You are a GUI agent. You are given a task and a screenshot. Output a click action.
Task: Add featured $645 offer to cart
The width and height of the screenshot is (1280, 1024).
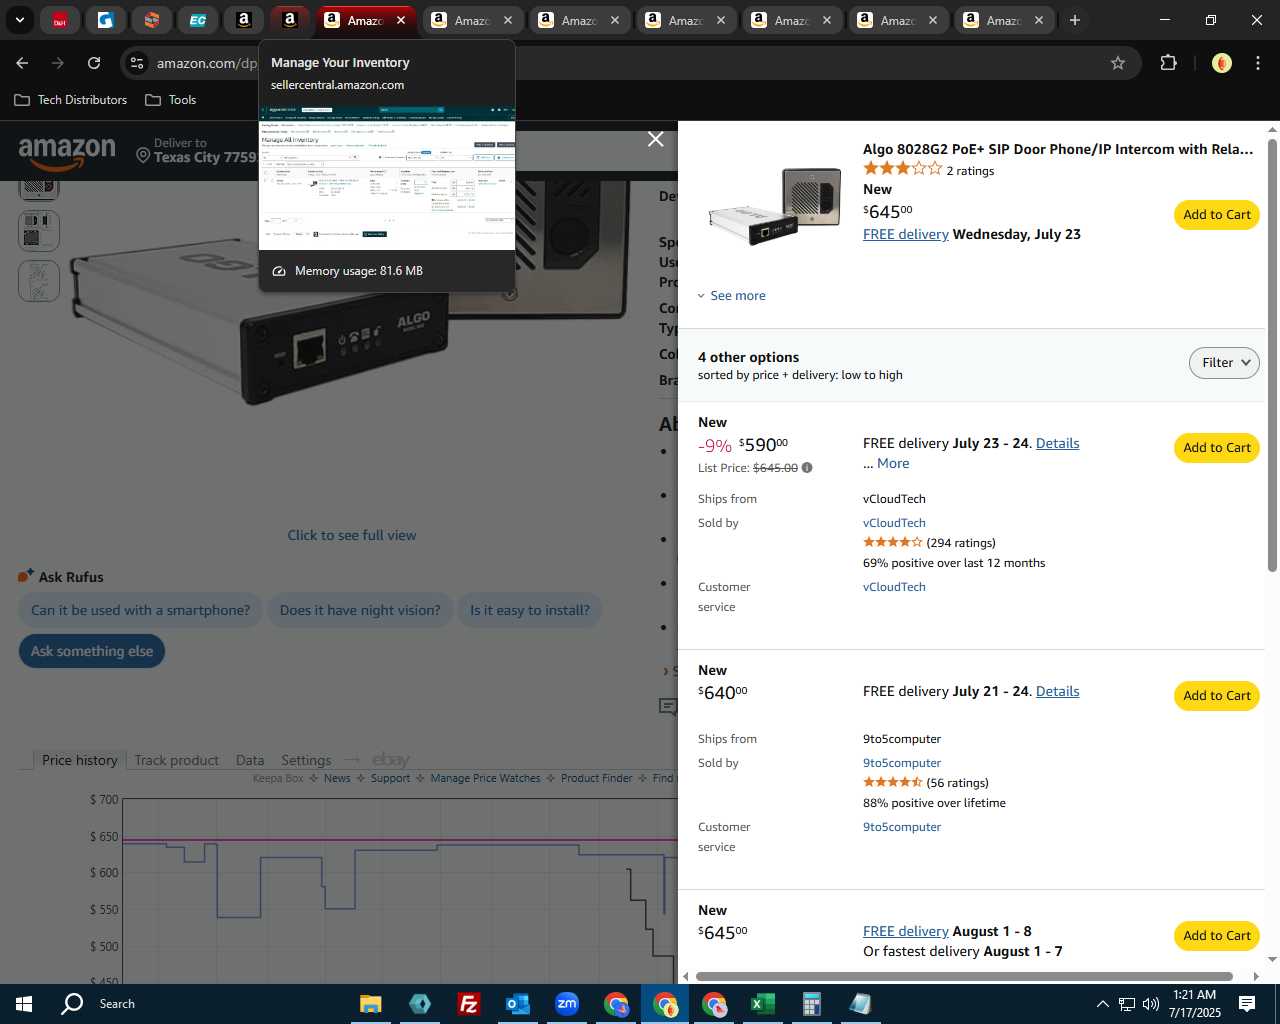(x=1217, y=215)
